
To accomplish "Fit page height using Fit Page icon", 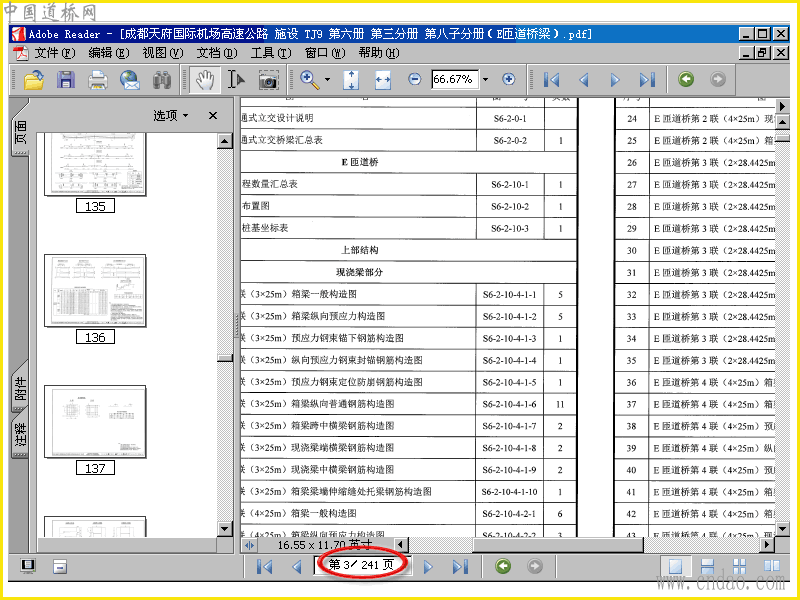I will point(351,80).
